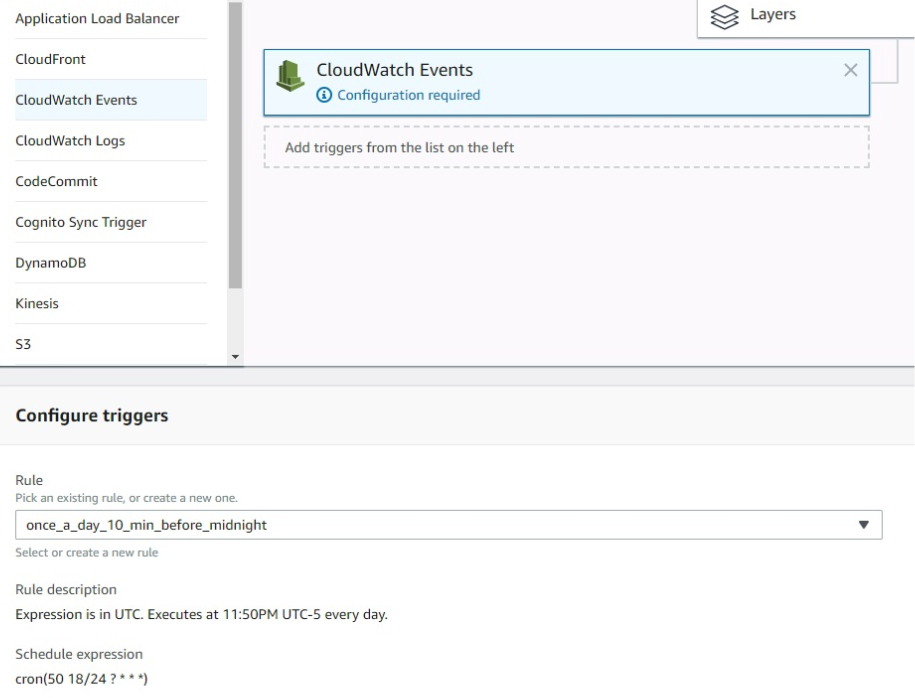Click Configuration required link

click(408, 95)
